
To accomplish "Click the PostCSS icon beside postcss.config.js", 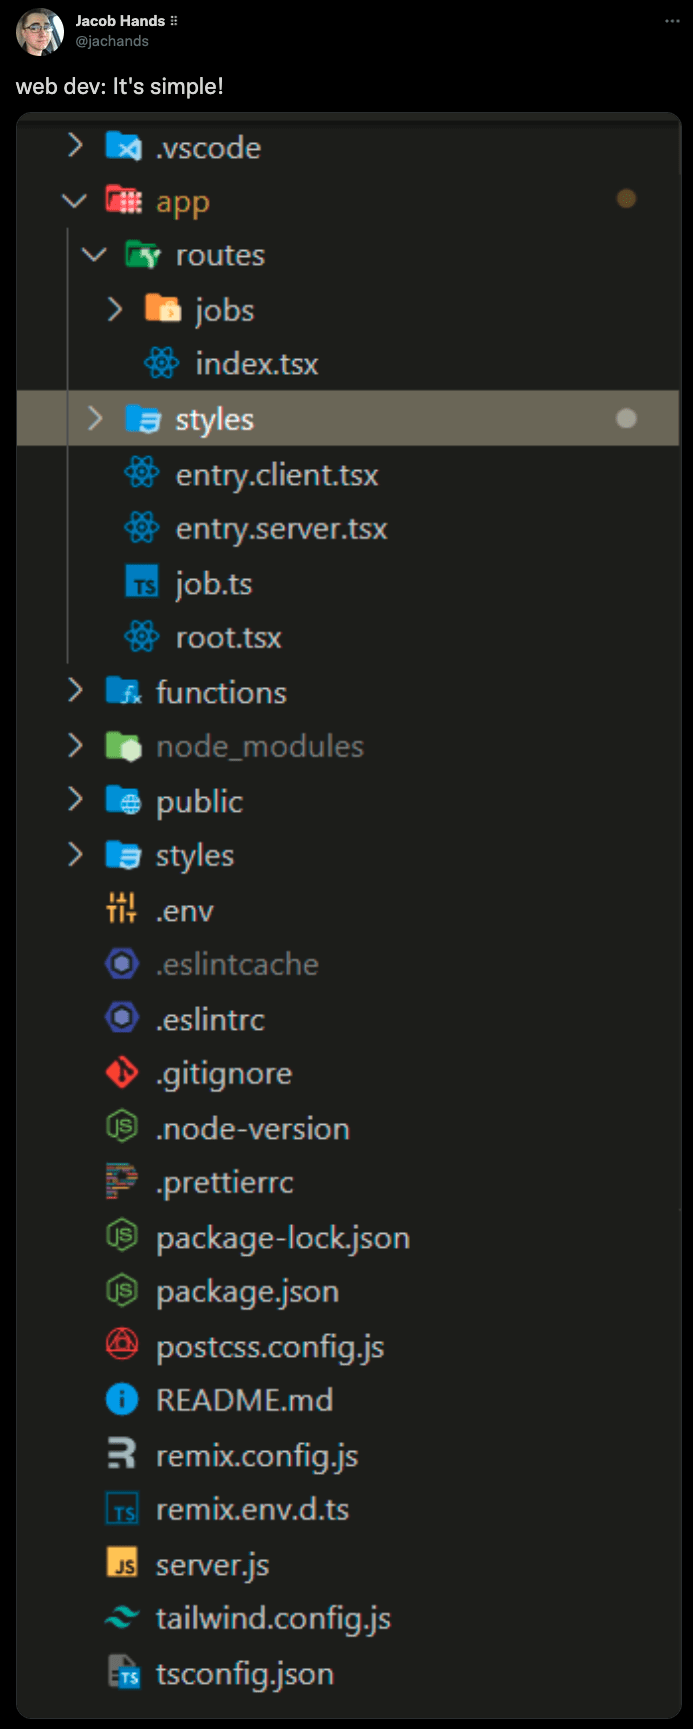I will [x=122, y=1345].
